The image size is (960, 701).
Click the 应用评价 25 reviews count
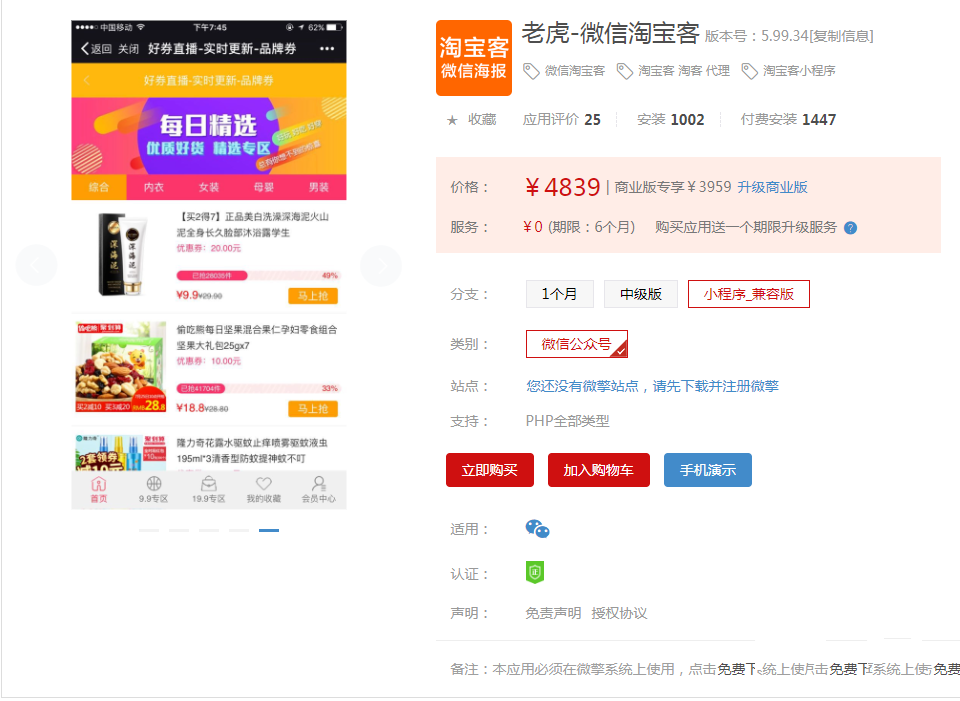tap(561, 120)
